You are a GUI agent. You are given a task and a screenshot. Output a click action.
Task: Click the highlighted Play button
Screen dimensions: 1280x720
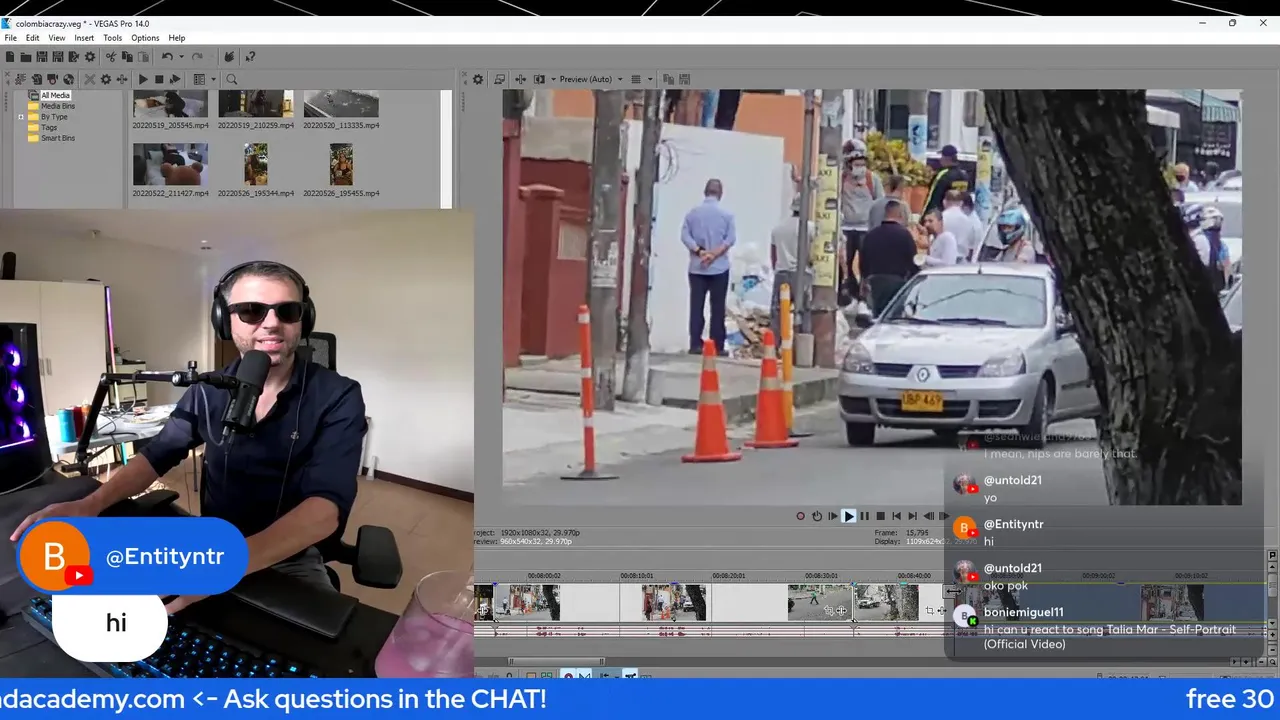click(849, 516)
